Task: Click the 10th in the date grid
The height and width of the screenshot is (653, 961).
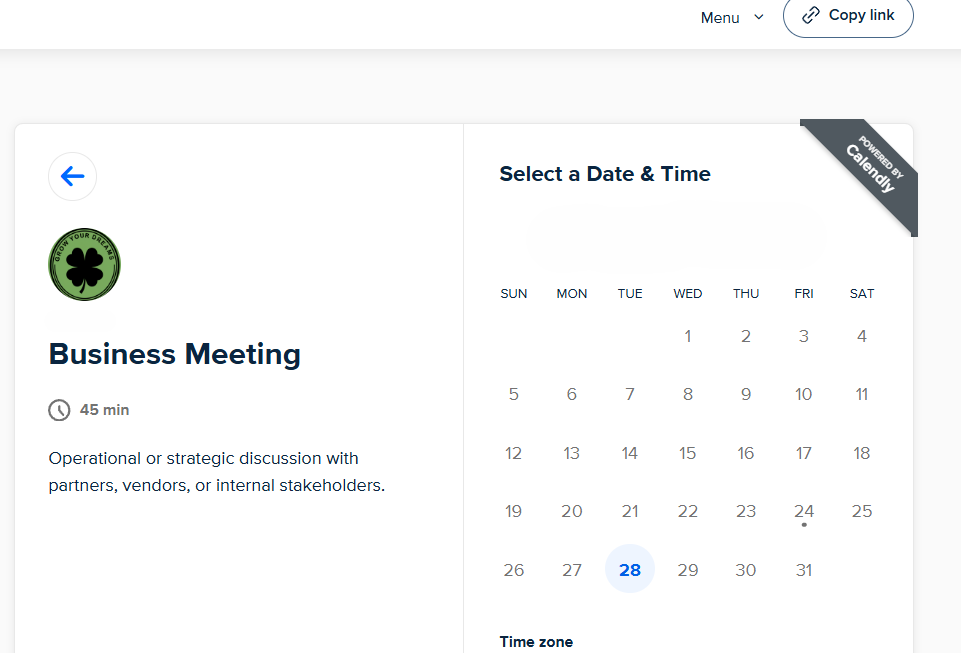Action: (804, 394)
